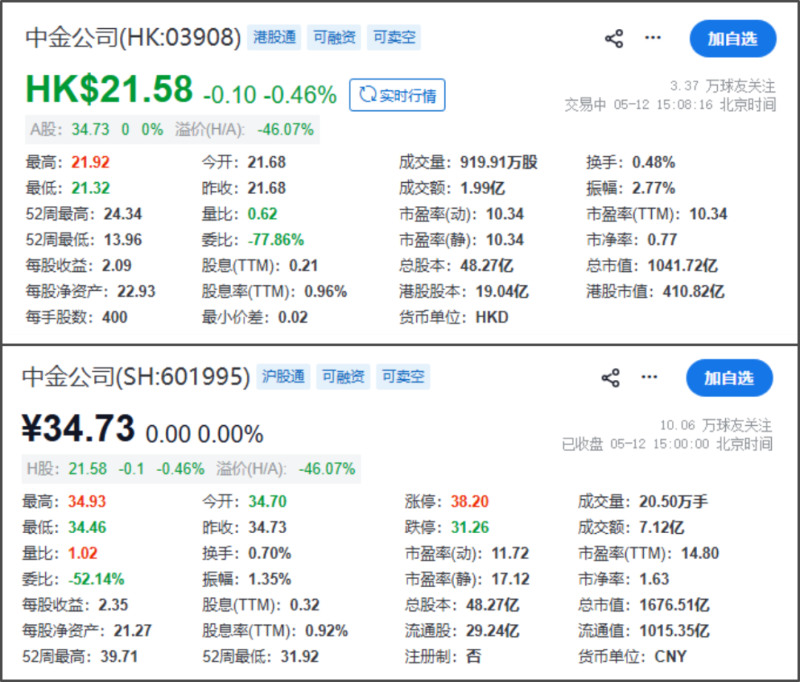Click 最低 value 34.46
This screenshot has width=800, height=682.
87,527
